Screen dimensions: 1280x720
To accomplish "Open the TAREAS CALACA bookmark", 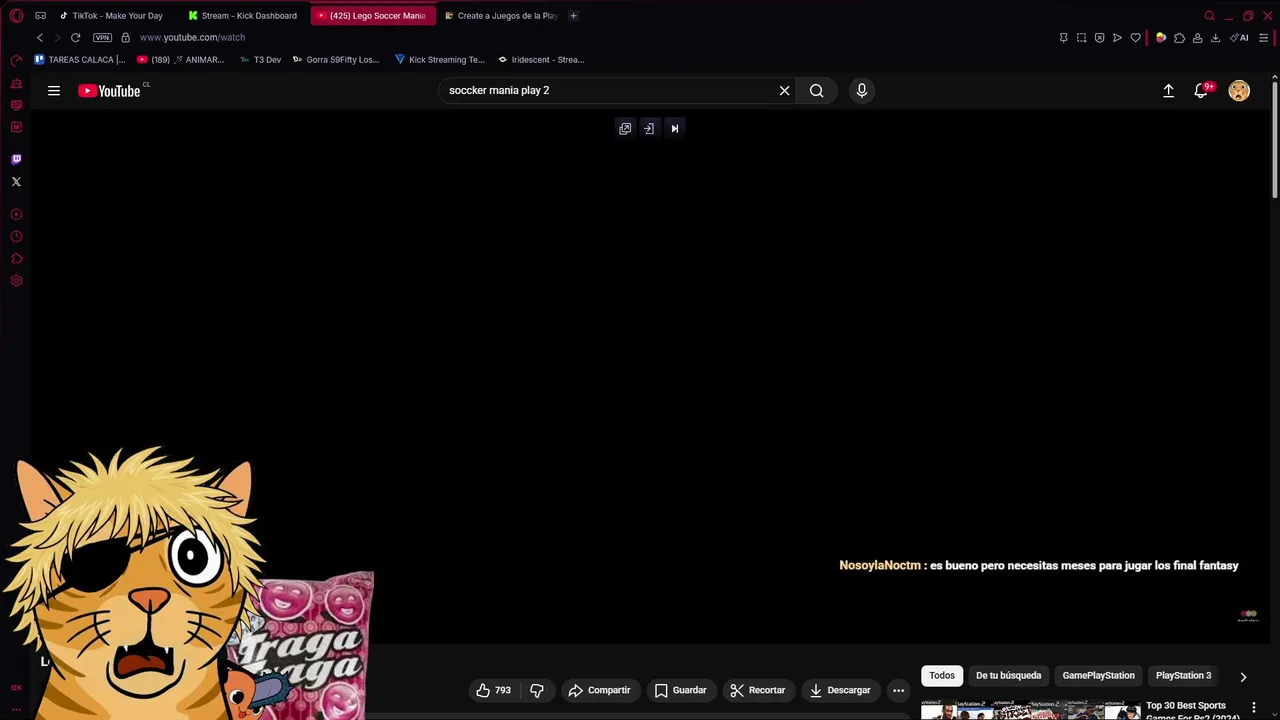I will [x=80, y=60].
